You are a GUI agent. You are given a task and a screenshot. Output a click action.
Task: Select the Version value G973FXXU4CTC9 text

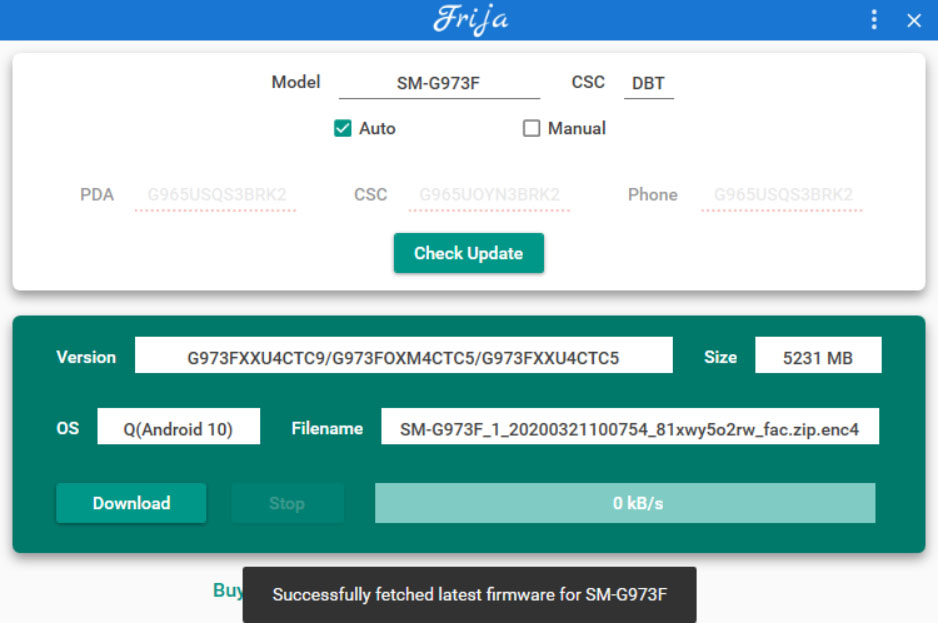coord(404,355)
